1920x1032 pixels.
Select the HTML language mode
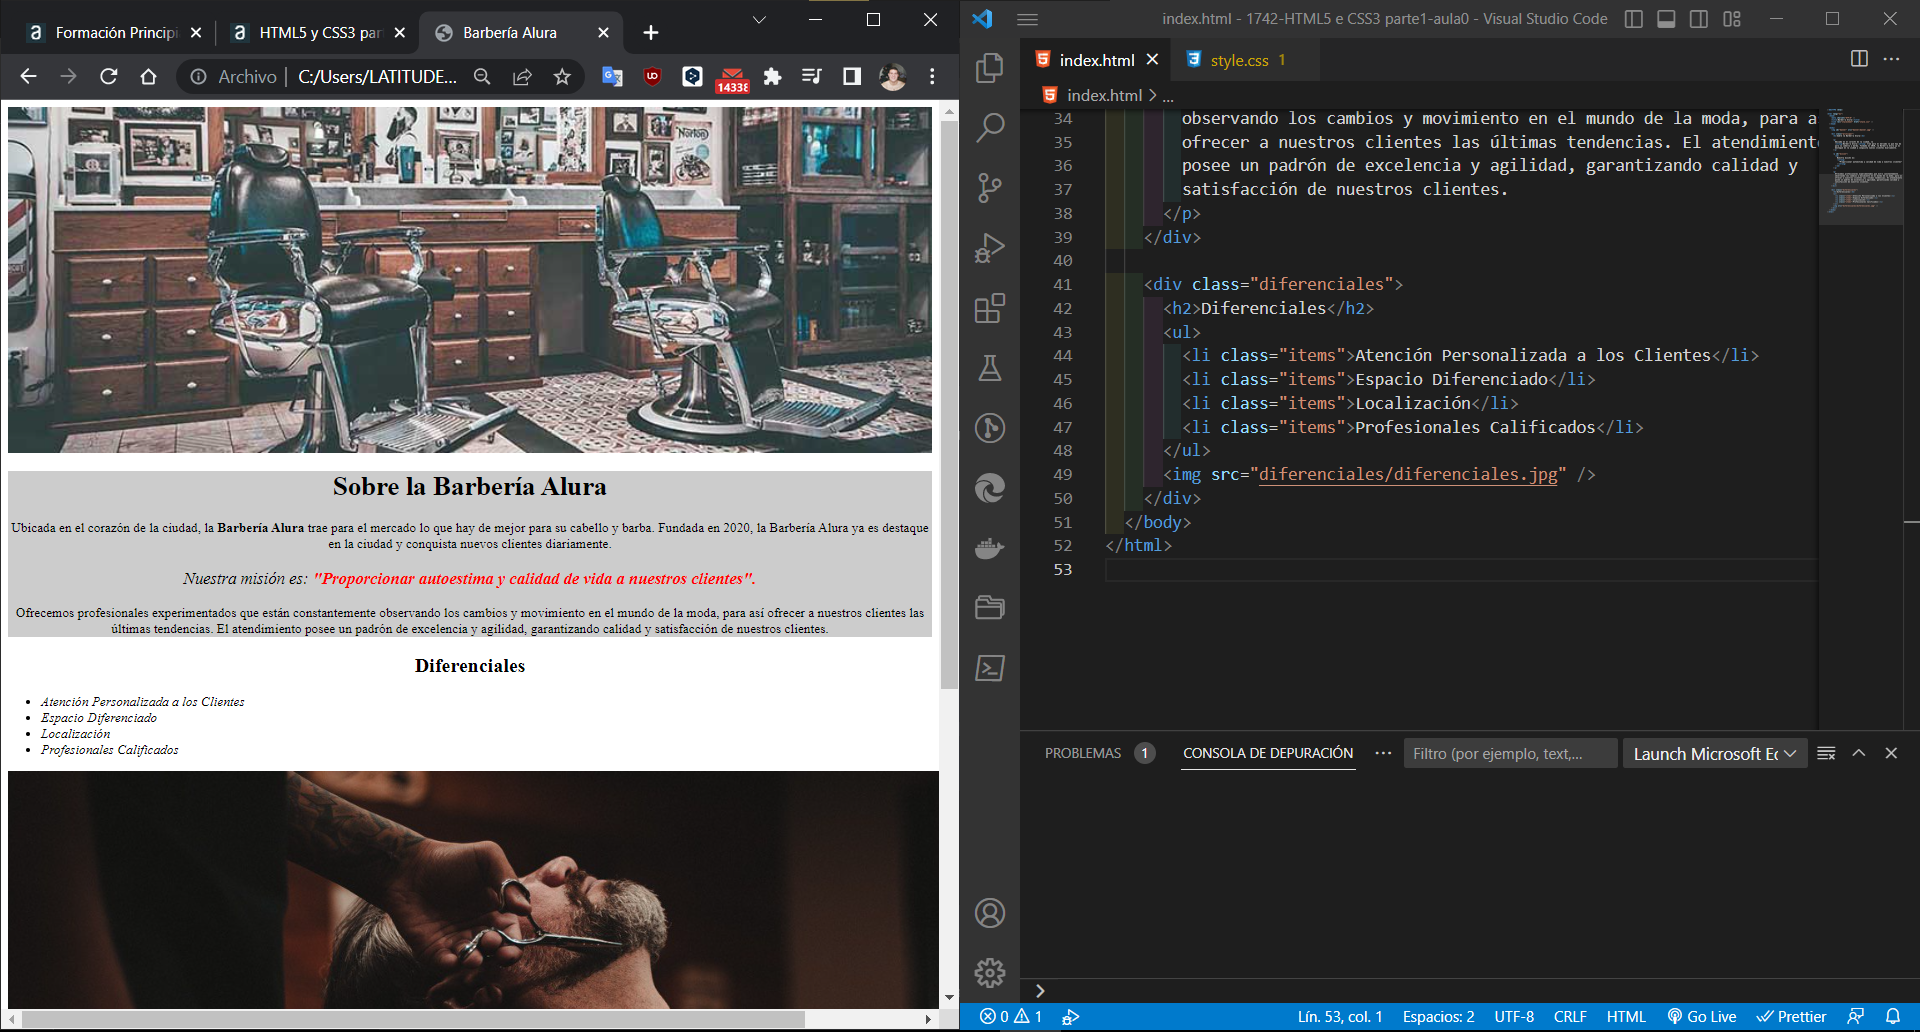click(1626, 1017)
